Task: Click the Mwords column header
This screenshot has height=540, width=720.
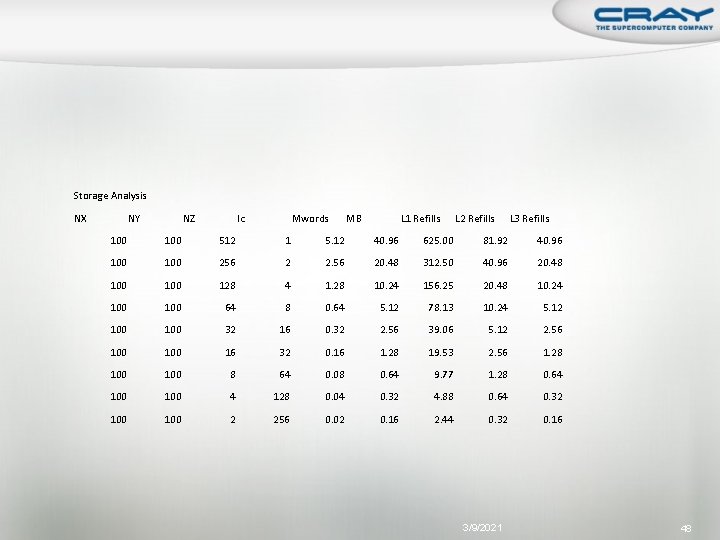Action: click(310, 219)
